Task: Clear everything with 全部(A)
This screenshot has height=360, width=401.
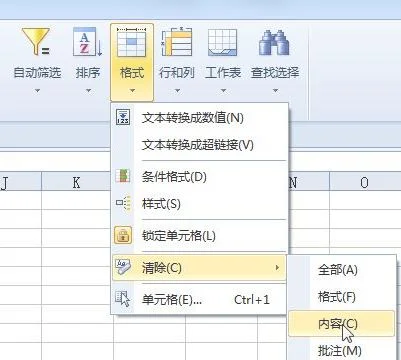Action: (x=342, y=269)
